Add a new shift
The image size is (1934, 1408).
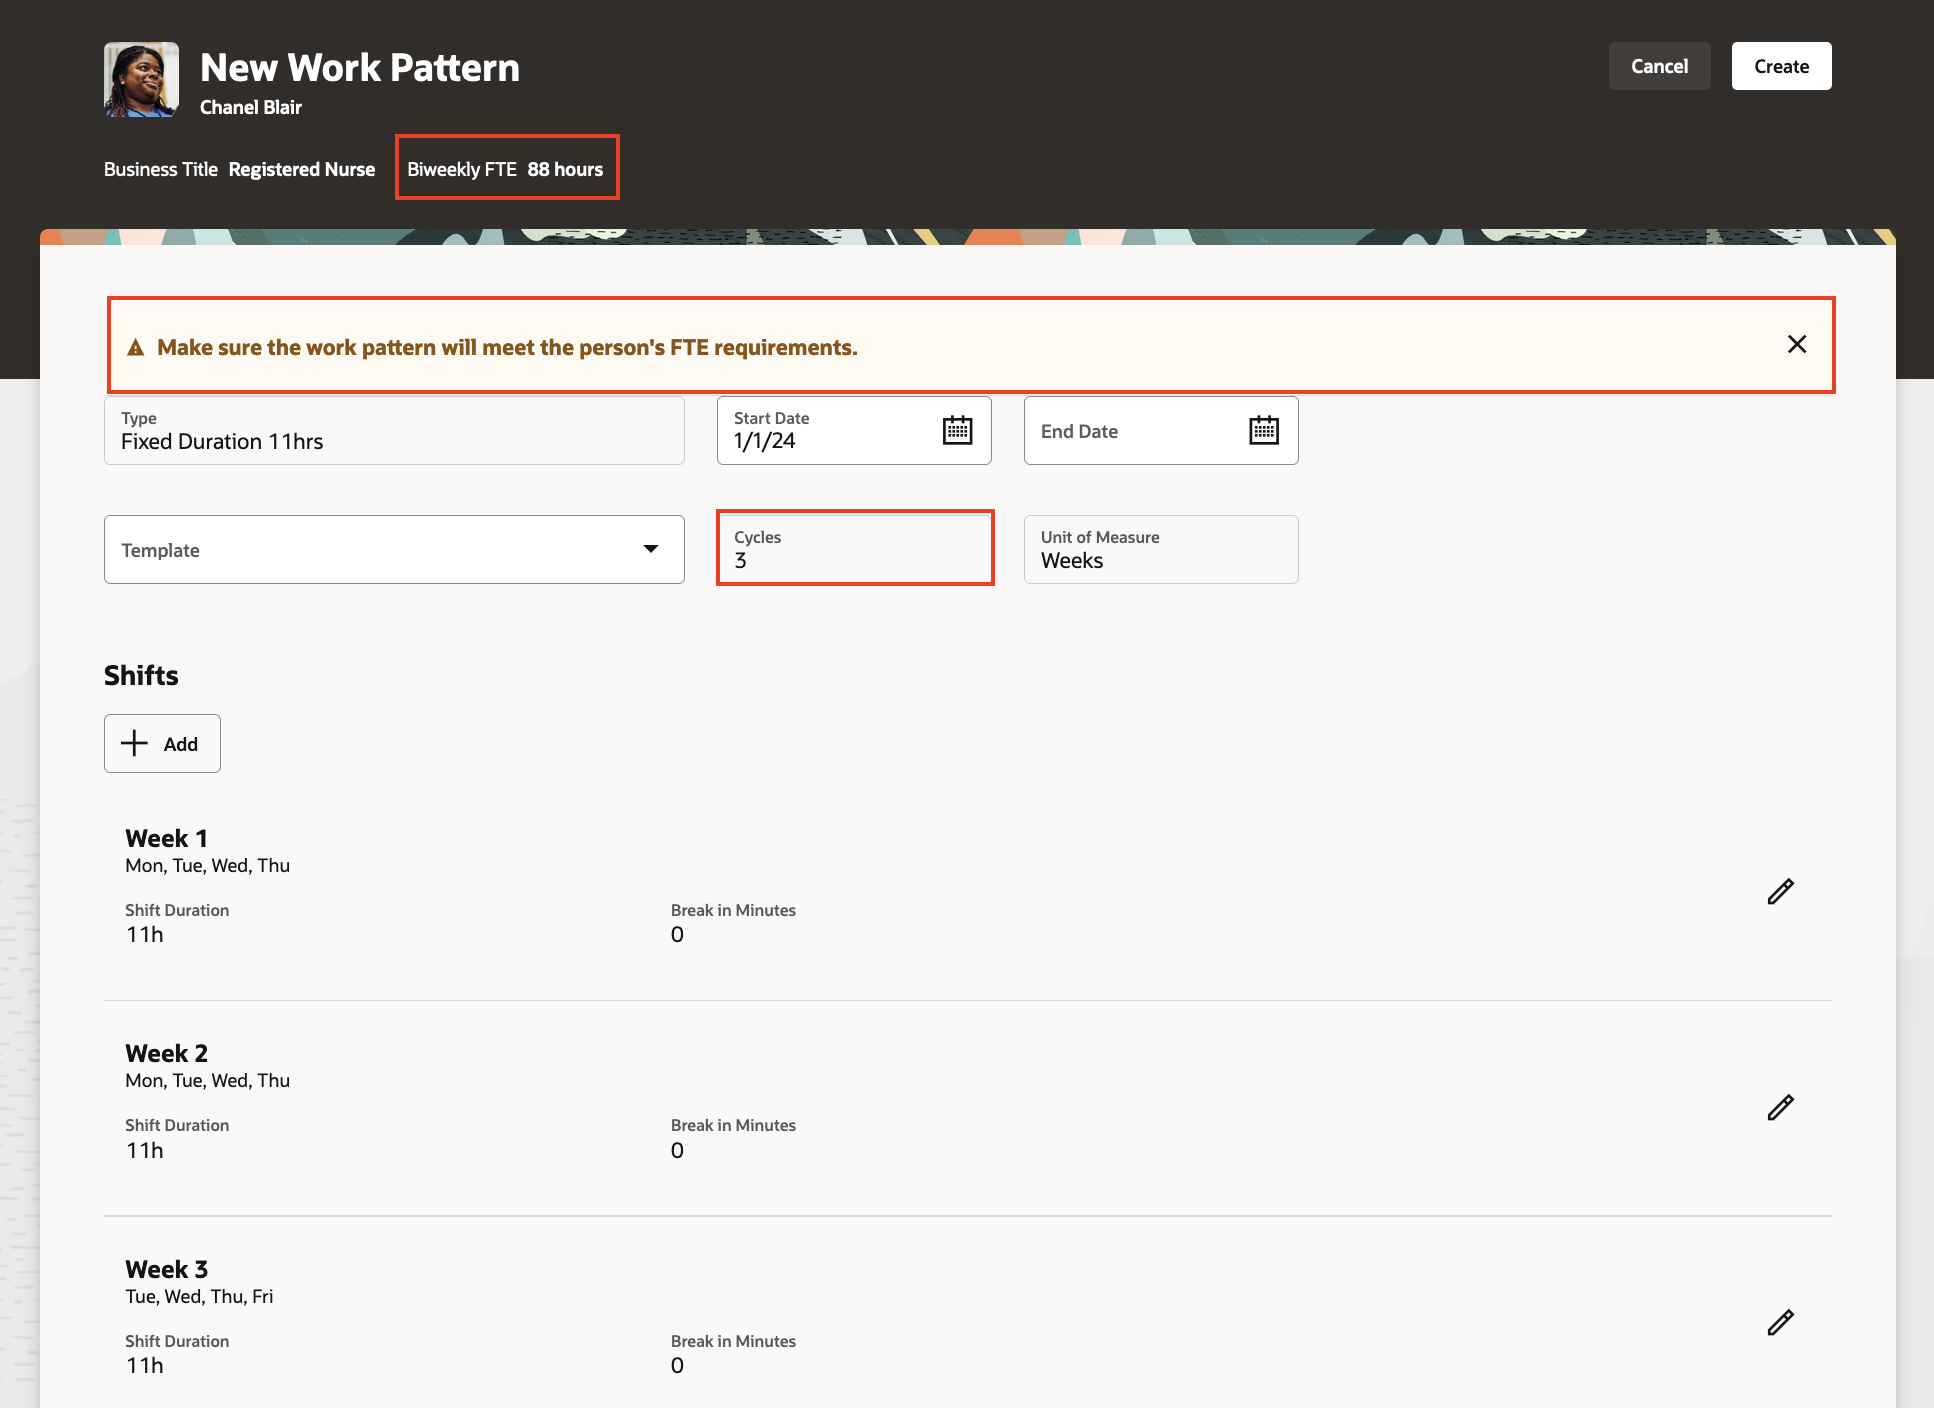pyautogui.click(x=162, y=743)
